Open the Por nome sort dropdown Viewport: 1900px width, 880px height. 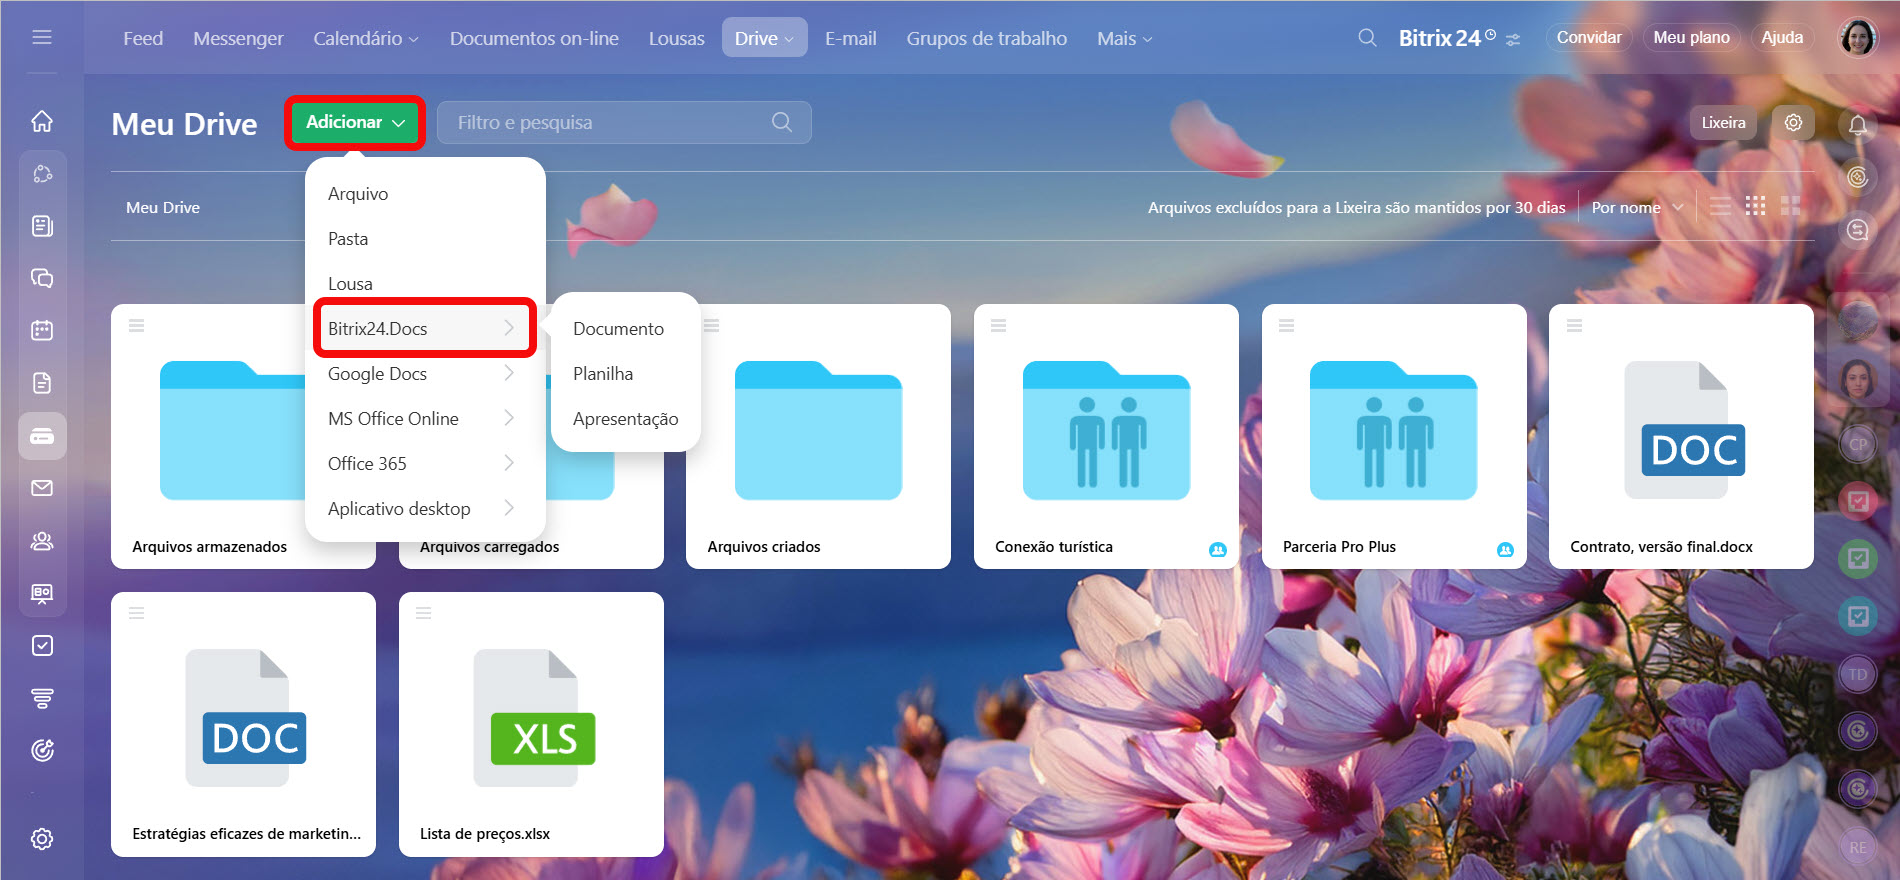point(1637,207)
